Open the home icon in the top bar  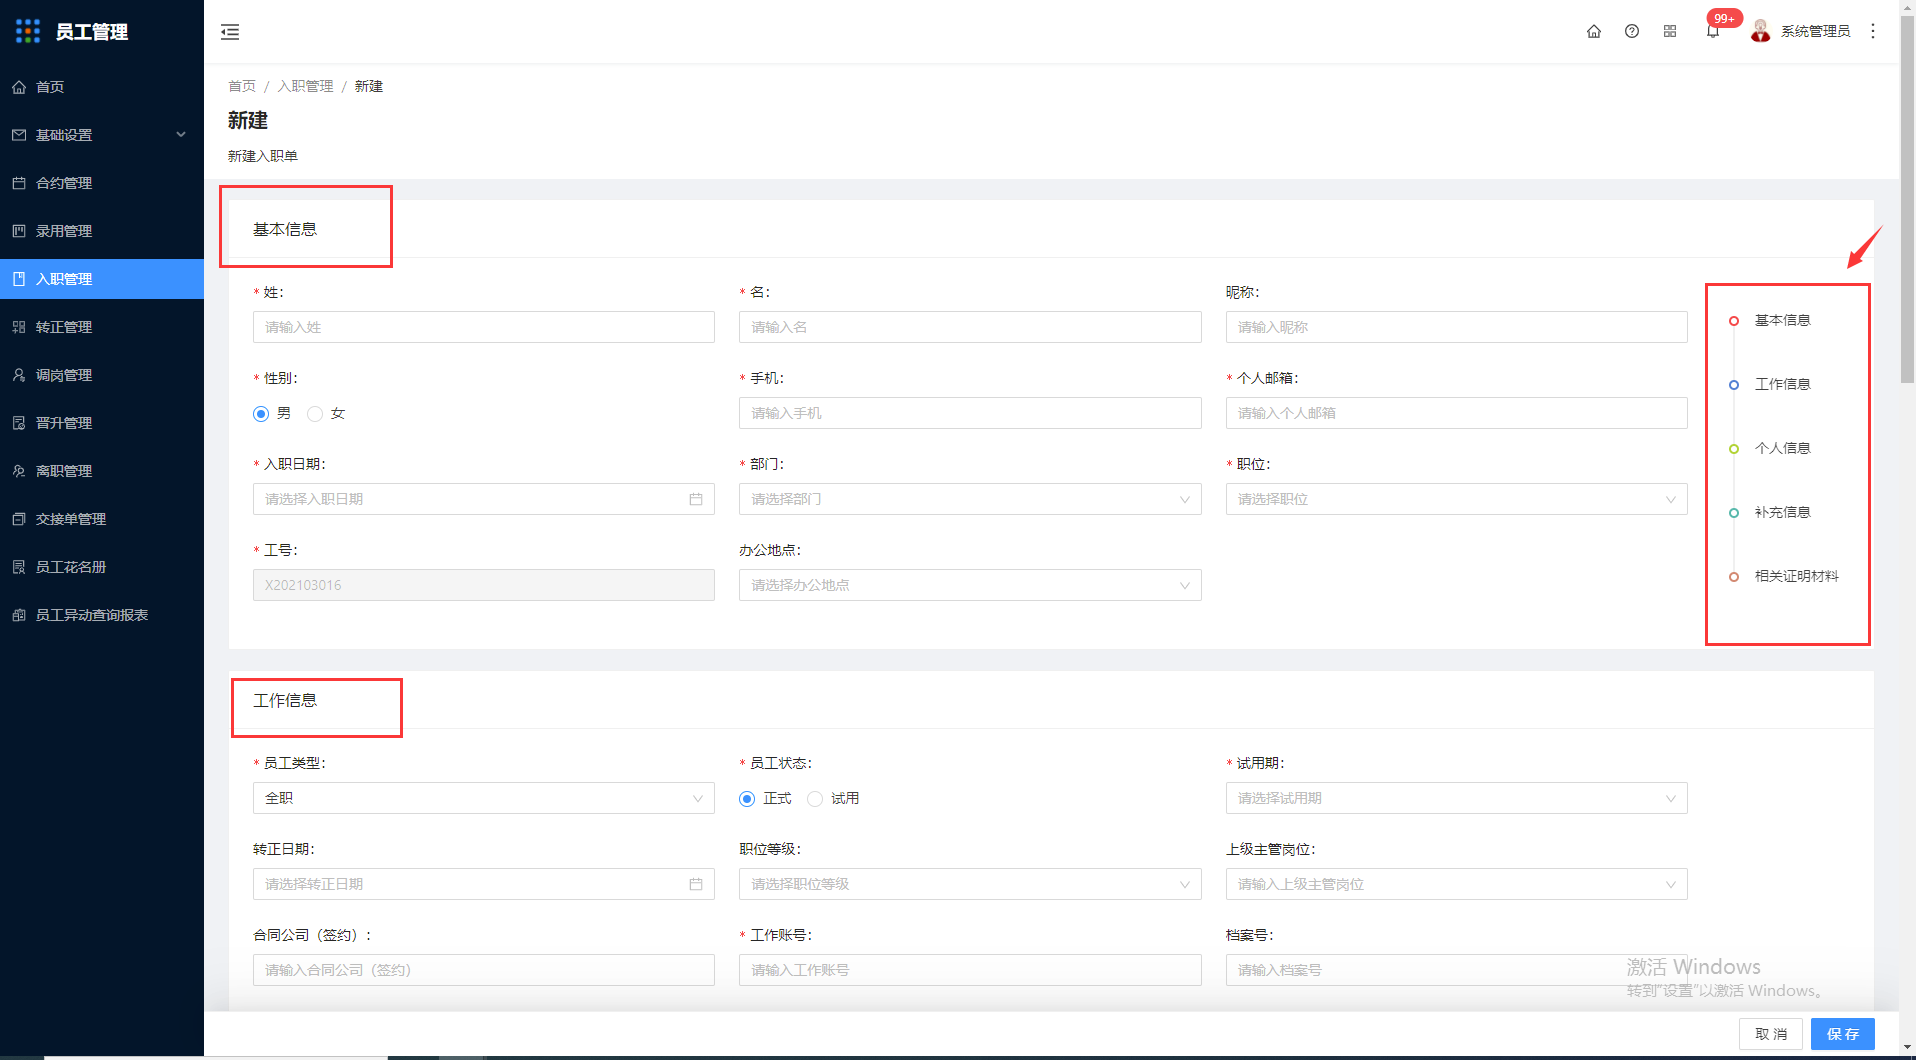tap(1594, 31)
